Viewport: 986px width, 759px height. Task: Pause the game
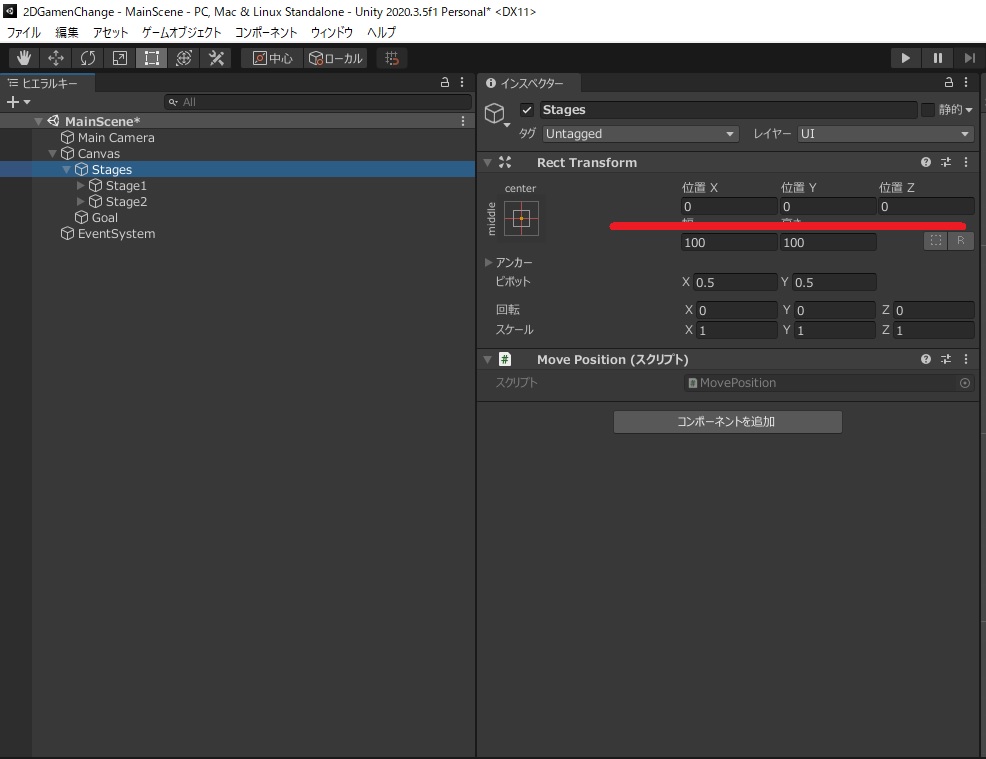tap(938, 58)
